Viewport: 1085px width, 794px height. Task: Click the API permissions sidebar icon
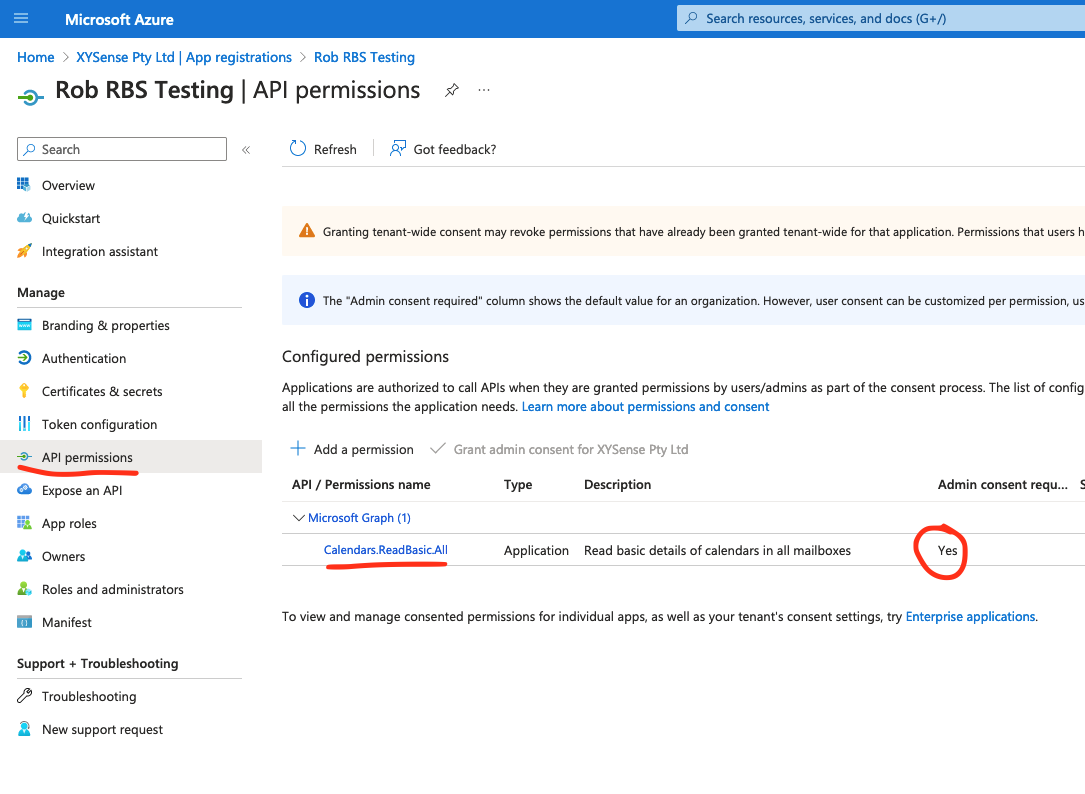coord(24,457)
